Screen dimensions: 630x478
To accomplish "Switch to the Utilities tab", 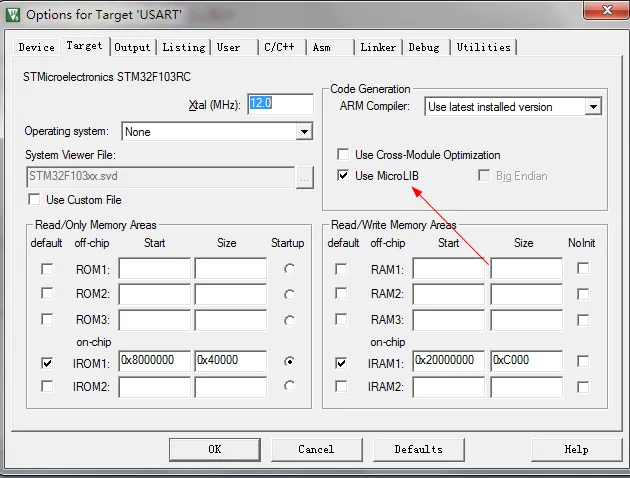I will pos(483,47).
